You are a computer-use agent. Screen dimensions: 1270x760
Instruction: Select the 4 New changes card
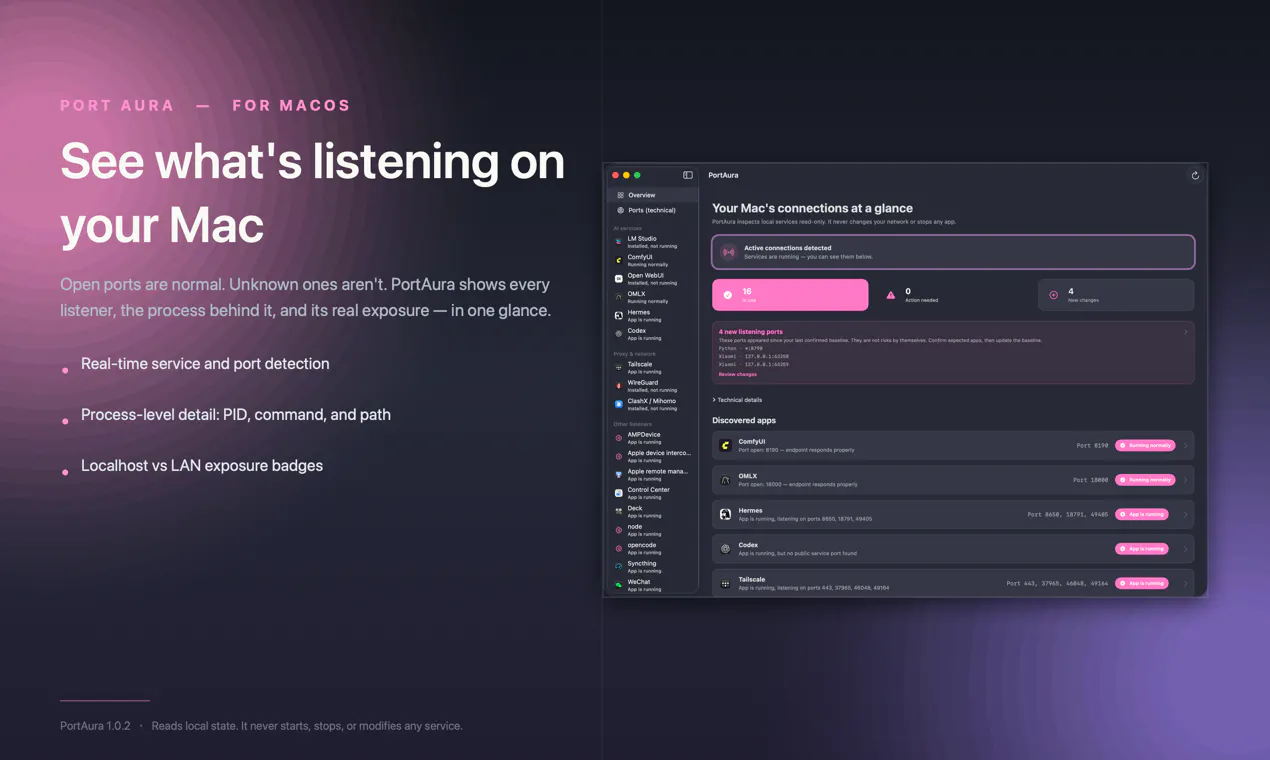1116,295
